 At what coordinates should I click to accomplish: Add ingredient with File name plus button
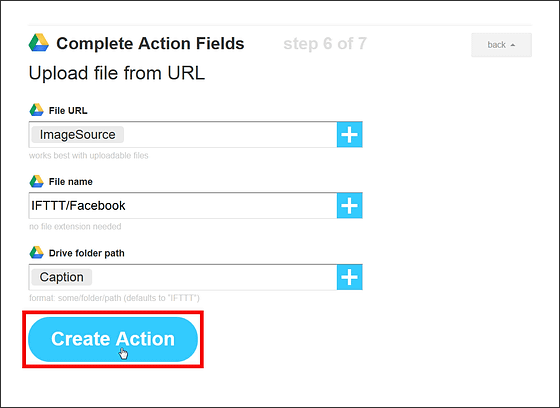(350, 205)
